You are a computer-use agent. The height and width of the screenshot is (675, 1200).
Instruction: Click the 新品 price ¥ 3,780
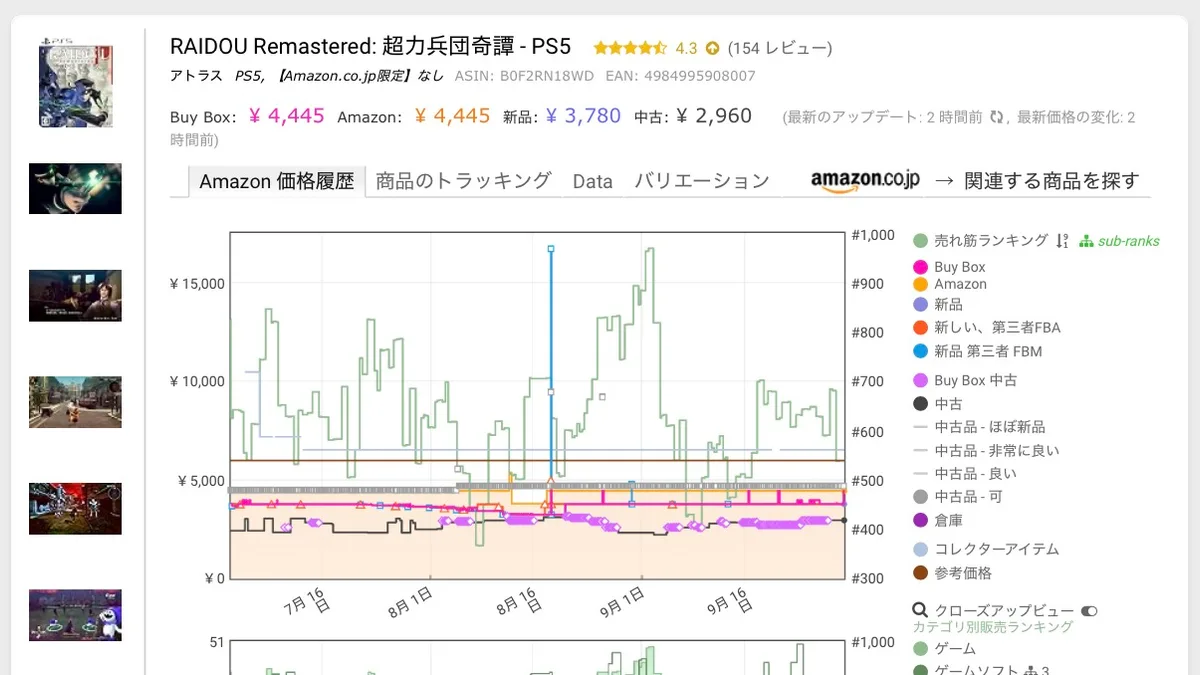click(x=584, y=116)
